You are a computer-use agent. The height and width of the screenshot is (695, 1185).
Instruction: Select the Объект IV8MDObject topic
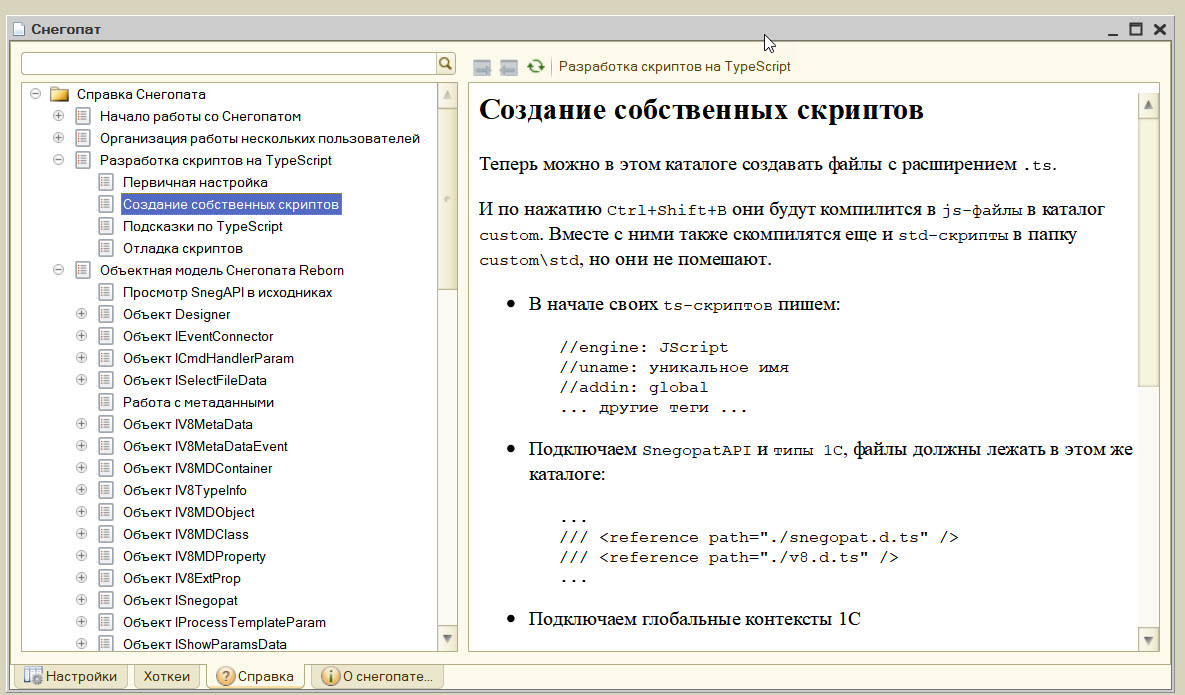pyautogui.click(x=189, y=511)
